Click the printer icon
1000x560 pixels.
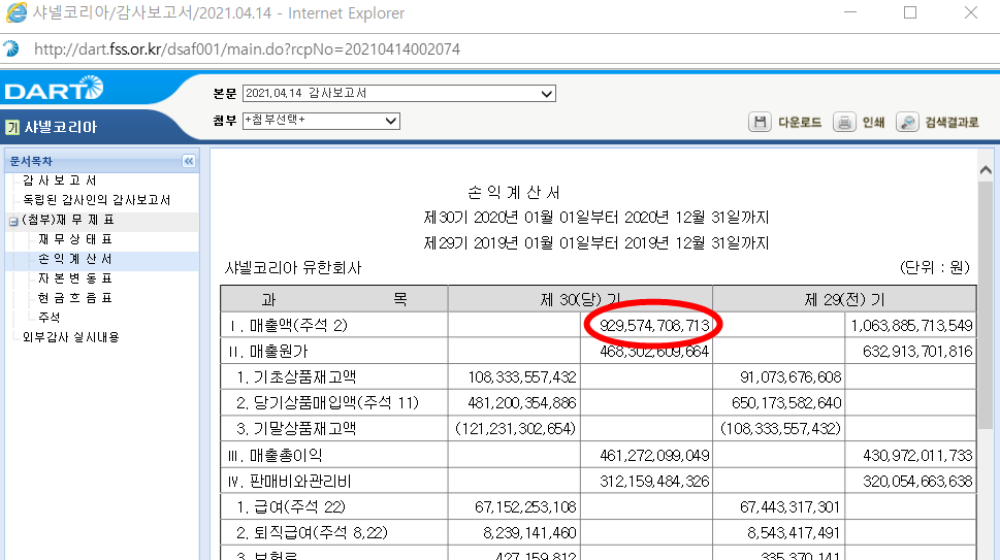pos(844,122)
